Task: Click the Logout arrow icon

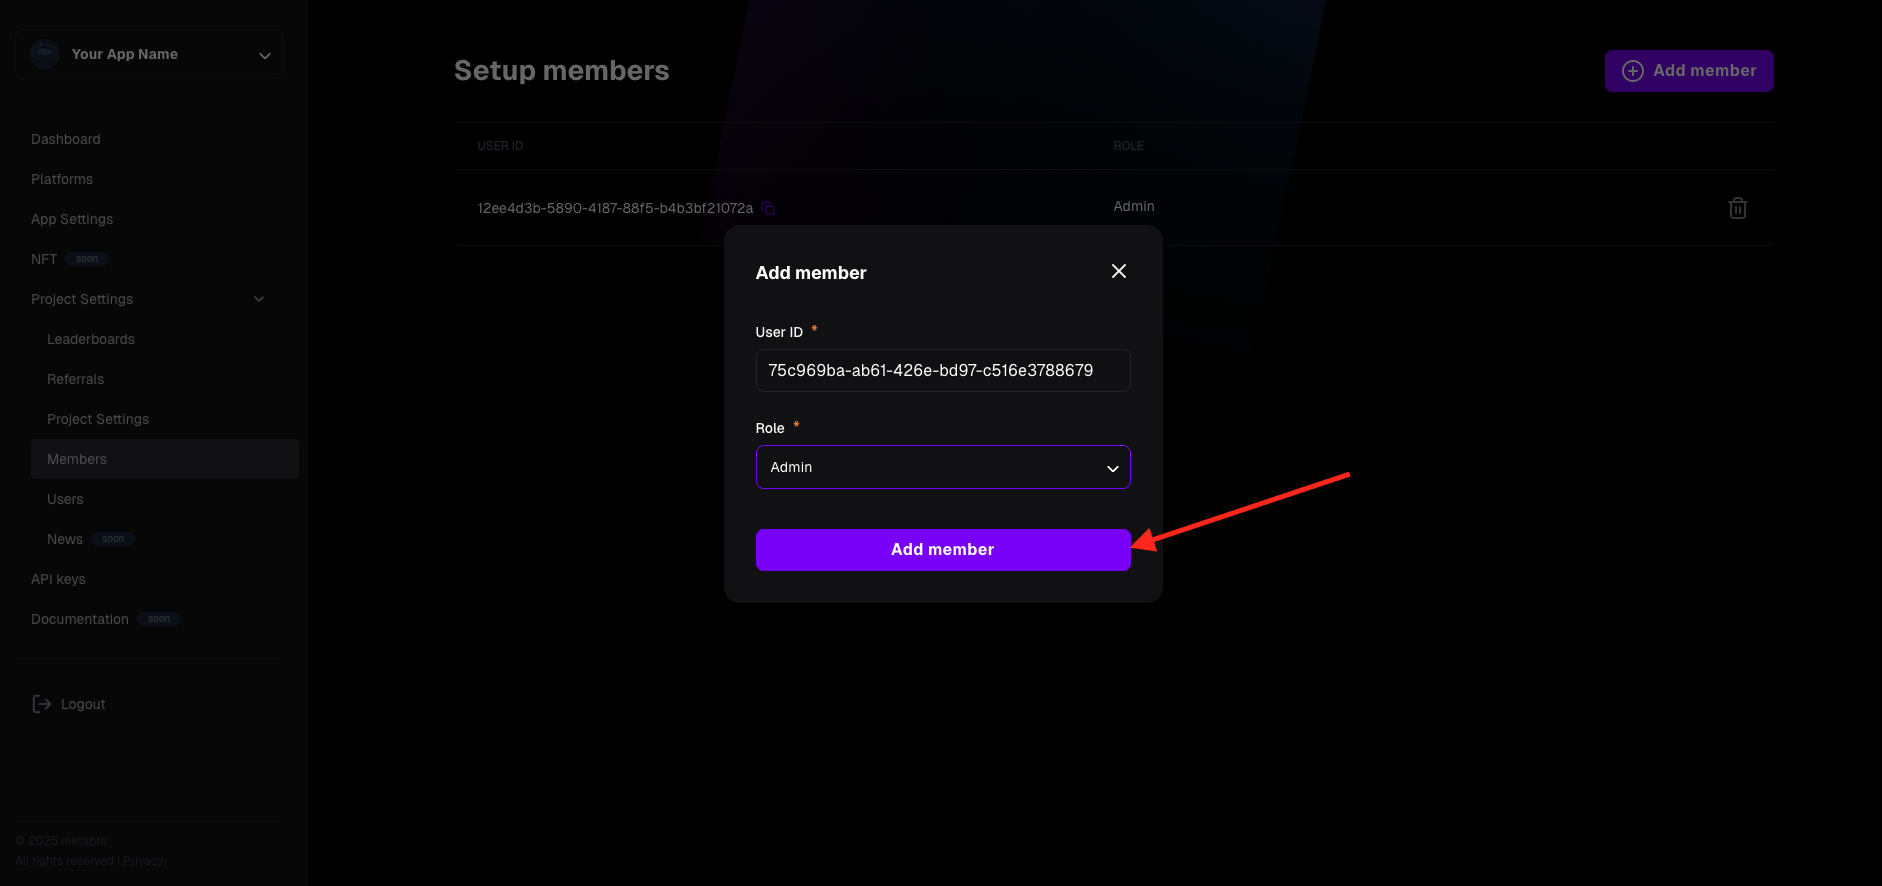Action: point(42,704)
